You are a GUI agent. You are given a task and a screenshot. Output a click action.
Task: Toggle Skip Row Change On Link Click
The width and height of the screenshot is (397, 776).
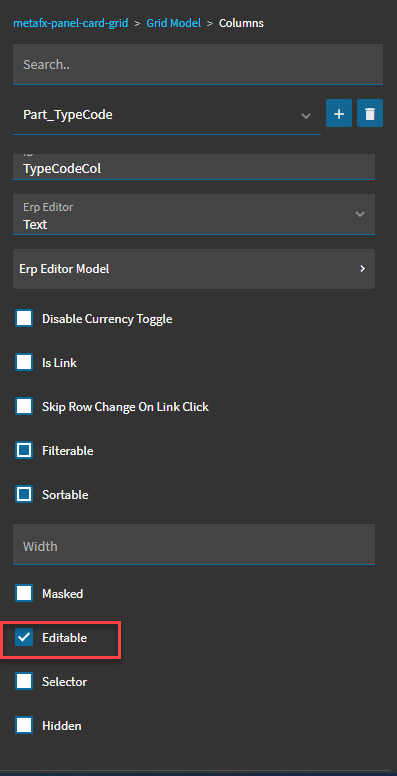24,407
